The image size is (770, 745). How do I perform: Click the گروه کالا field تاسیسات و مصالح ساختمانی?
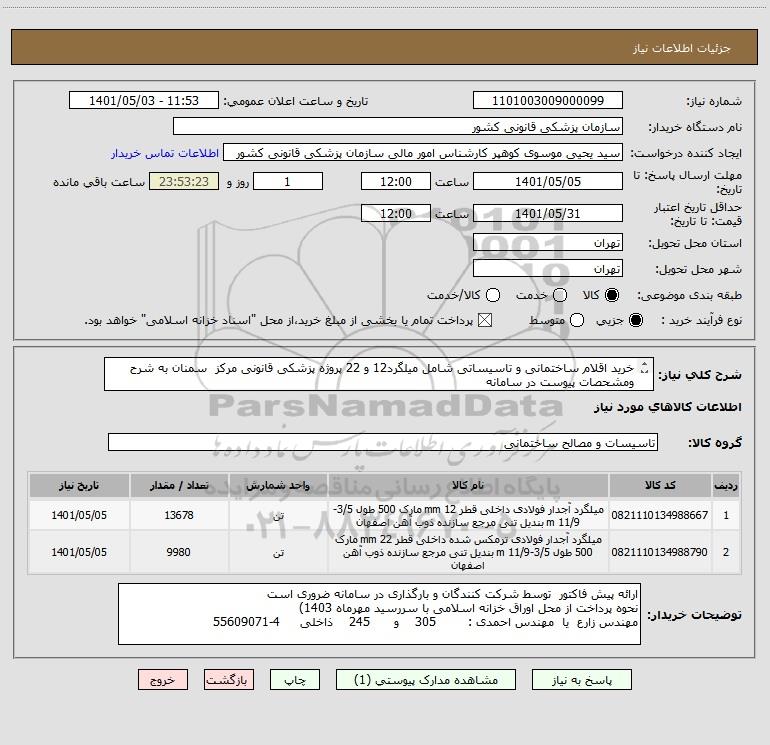383,442
